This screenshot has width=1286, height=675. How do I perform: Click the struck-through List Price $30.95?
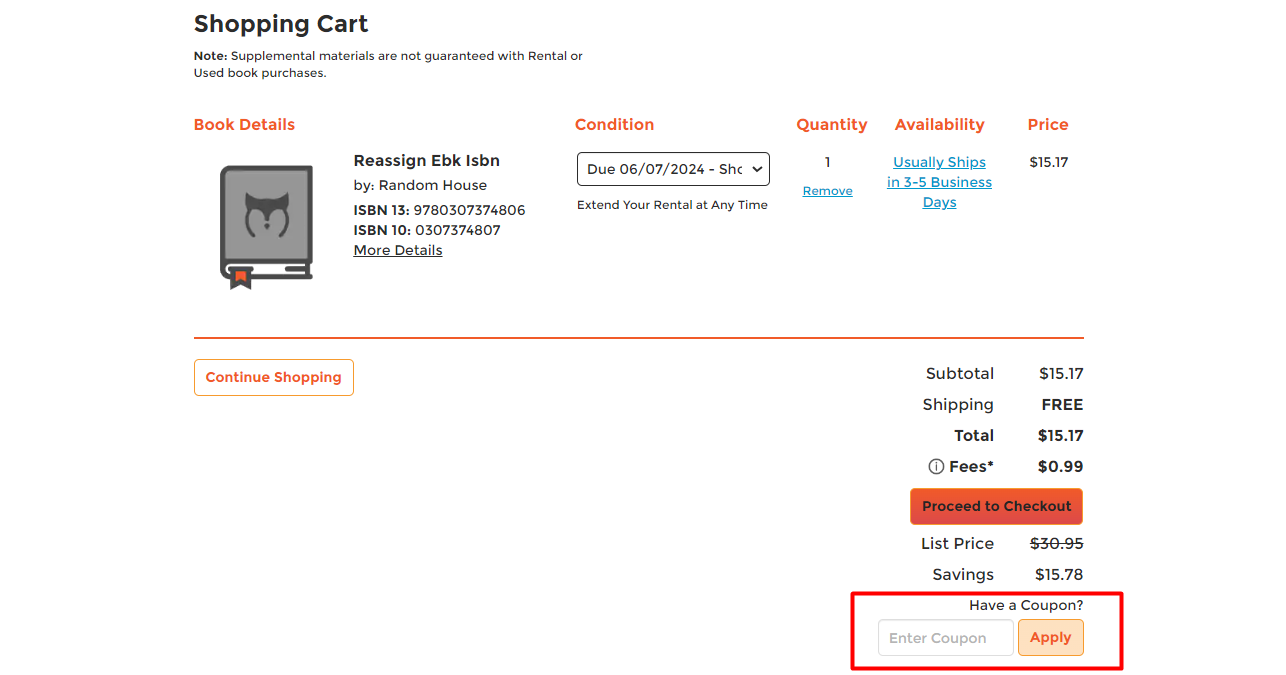click(1057, 544)
